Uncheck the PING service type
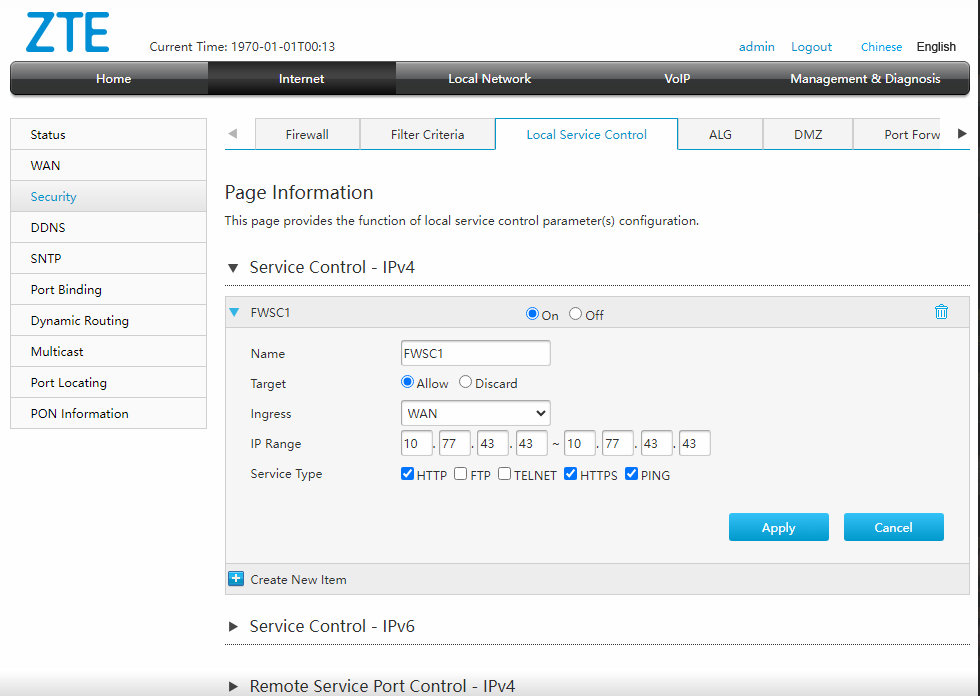Screen dimensions: 980x696 click(631, 474)
